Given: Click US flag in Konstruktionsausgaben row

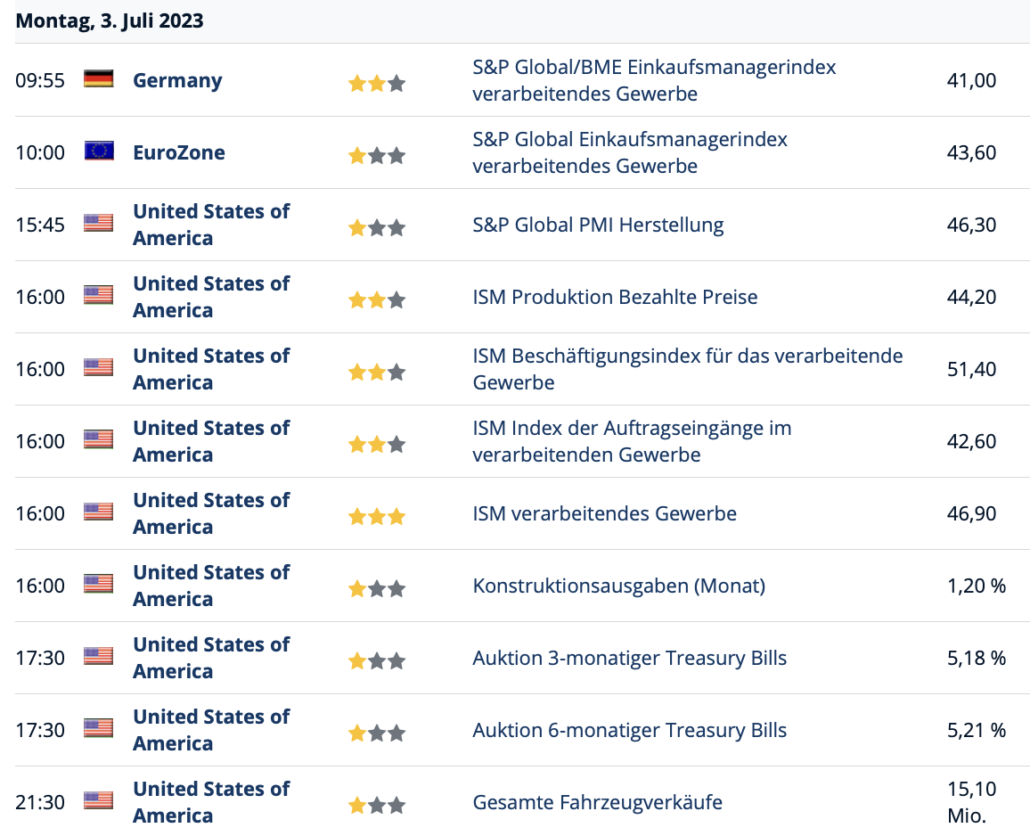Looking at the screenshot, I should point(98,584).
